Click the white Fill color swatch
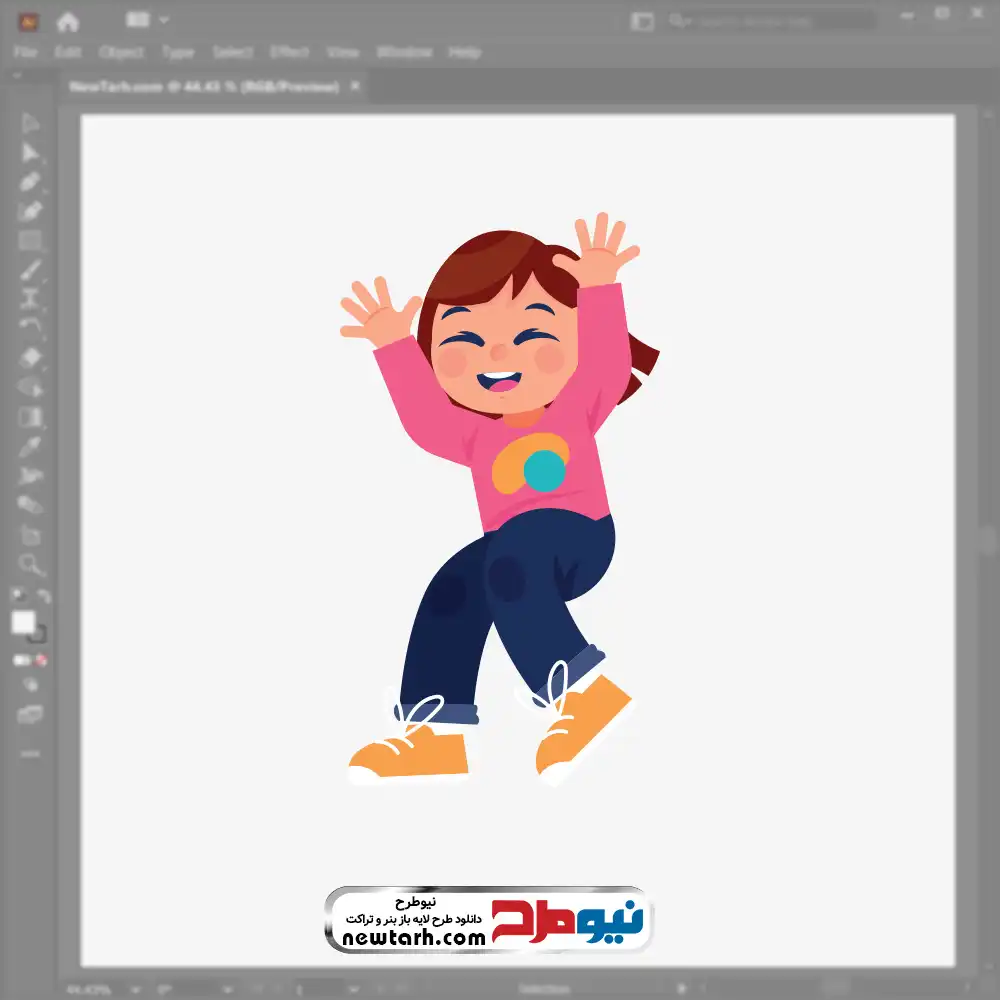The width and height of the screenshot is (1000, 1000). [23, 623]
